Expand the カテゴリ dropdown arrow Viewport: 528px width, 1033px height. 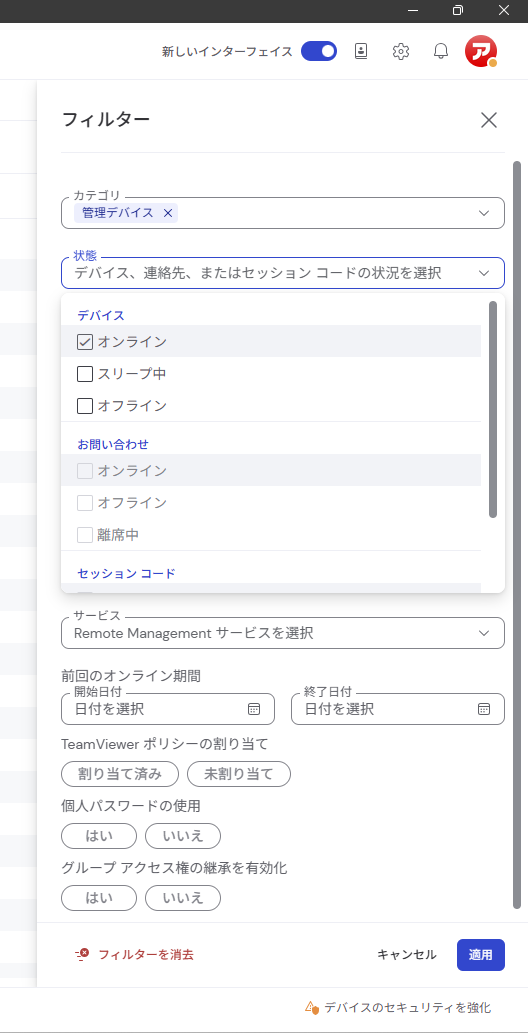pyautogui.click(x=484, y=213)
